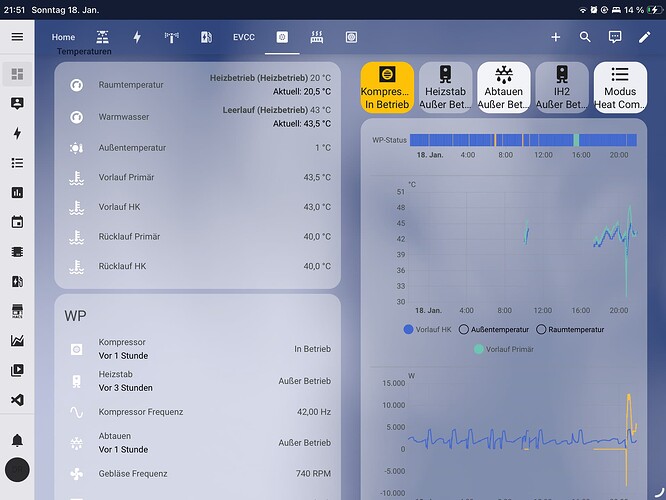Open Heizstab row in WP card
Screen dimensions: 666x500
click(x=198, y=381)
